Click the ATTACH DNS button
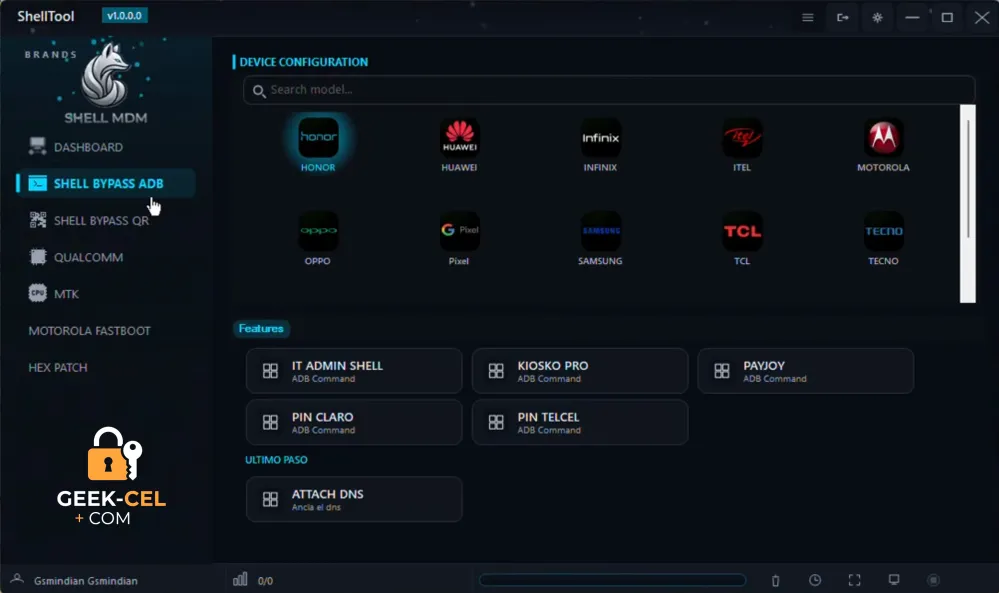 point(354,499)
